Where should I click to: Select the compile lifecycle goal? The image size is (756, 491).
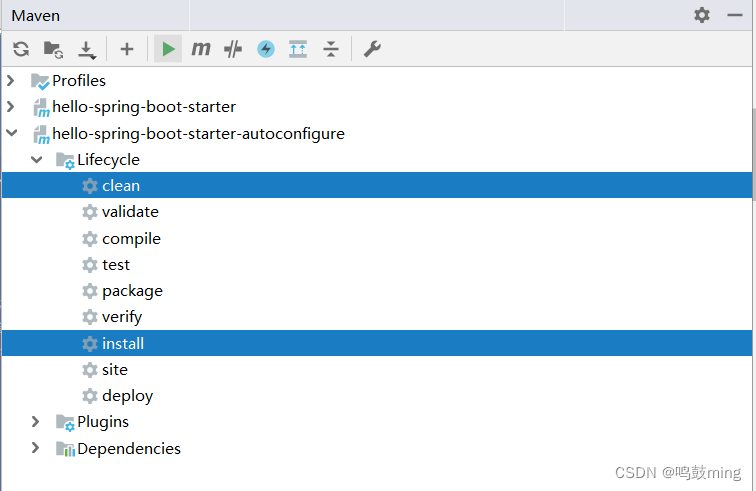131,239
